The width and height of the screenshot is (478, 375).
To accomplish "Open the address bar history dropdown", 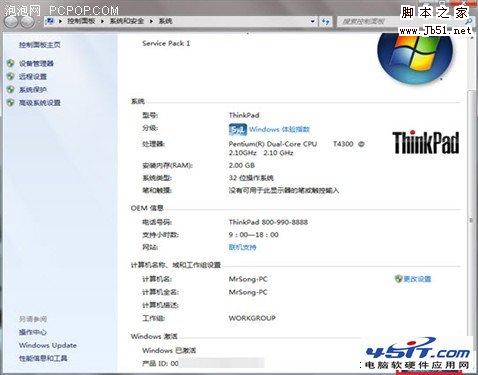I will [312, 21].
